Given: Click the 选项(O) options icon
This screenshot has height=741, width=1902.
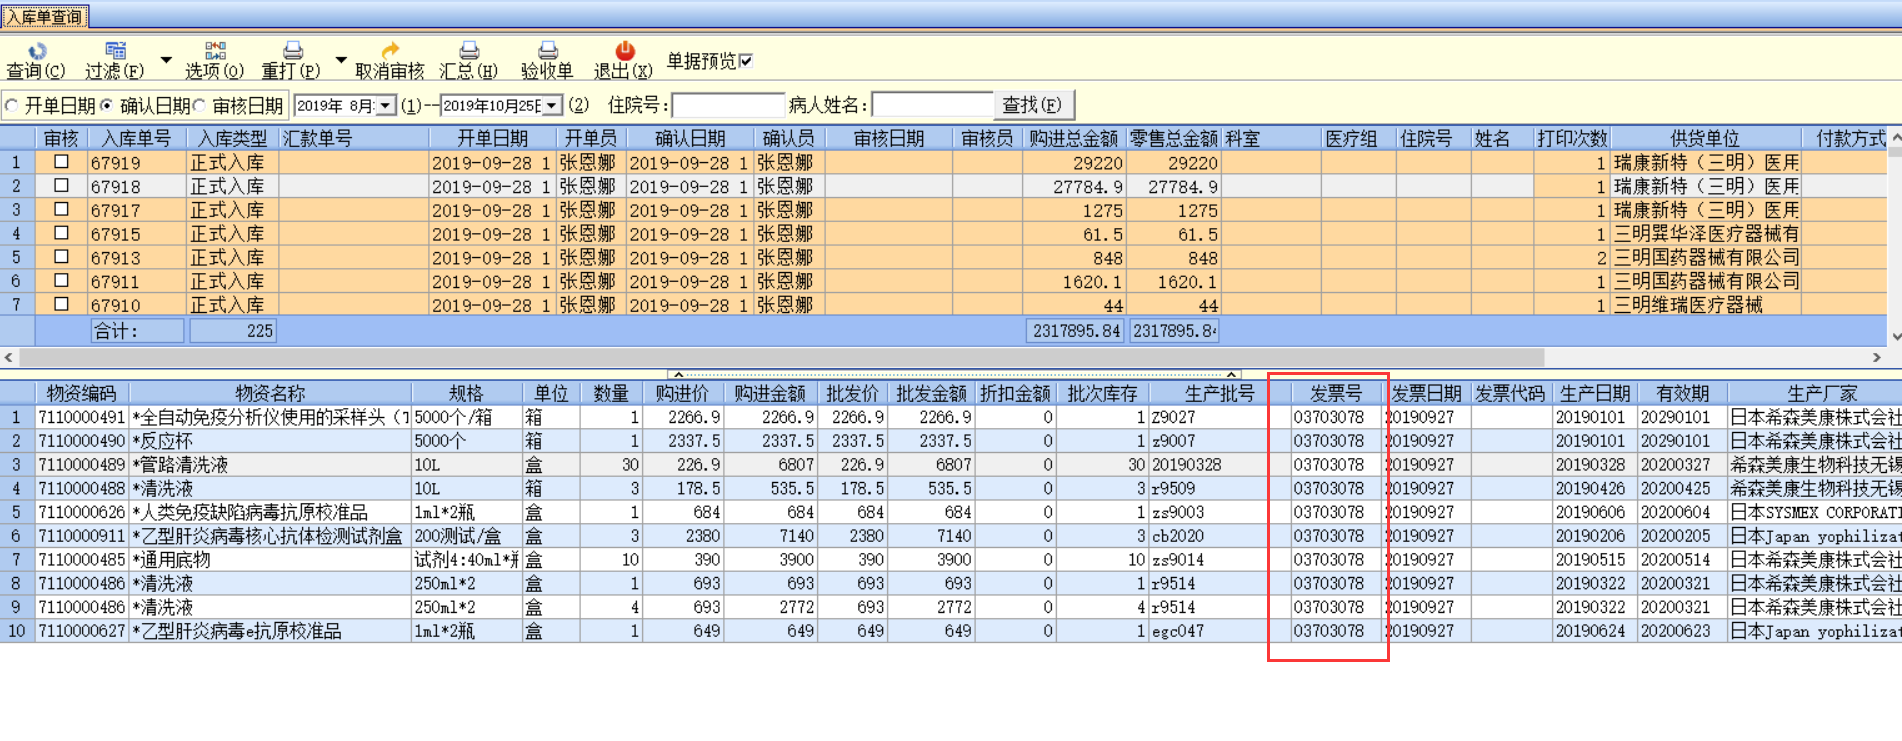Looking at the screenshot, I should click(x=215, y=52).
